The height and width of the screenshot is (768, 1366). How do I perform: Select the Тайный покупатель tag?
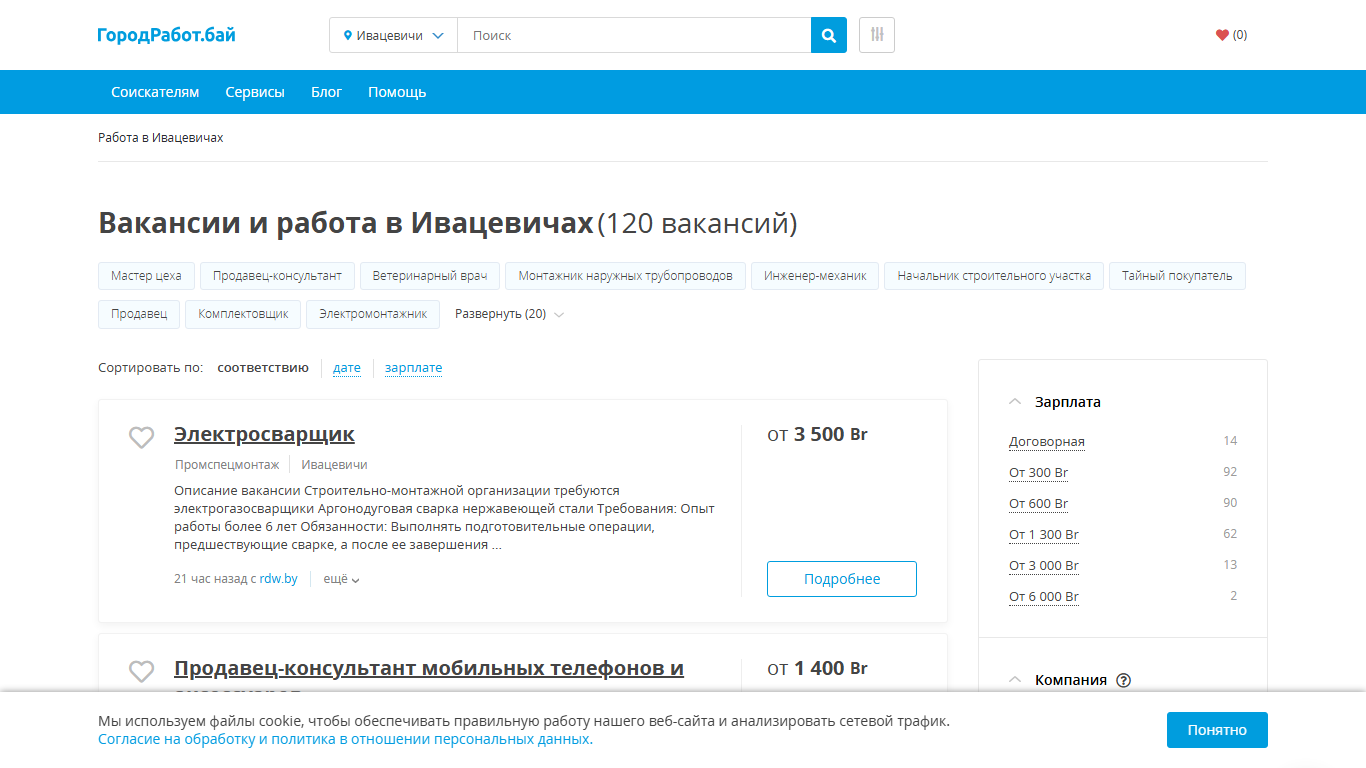[1177, 276]
